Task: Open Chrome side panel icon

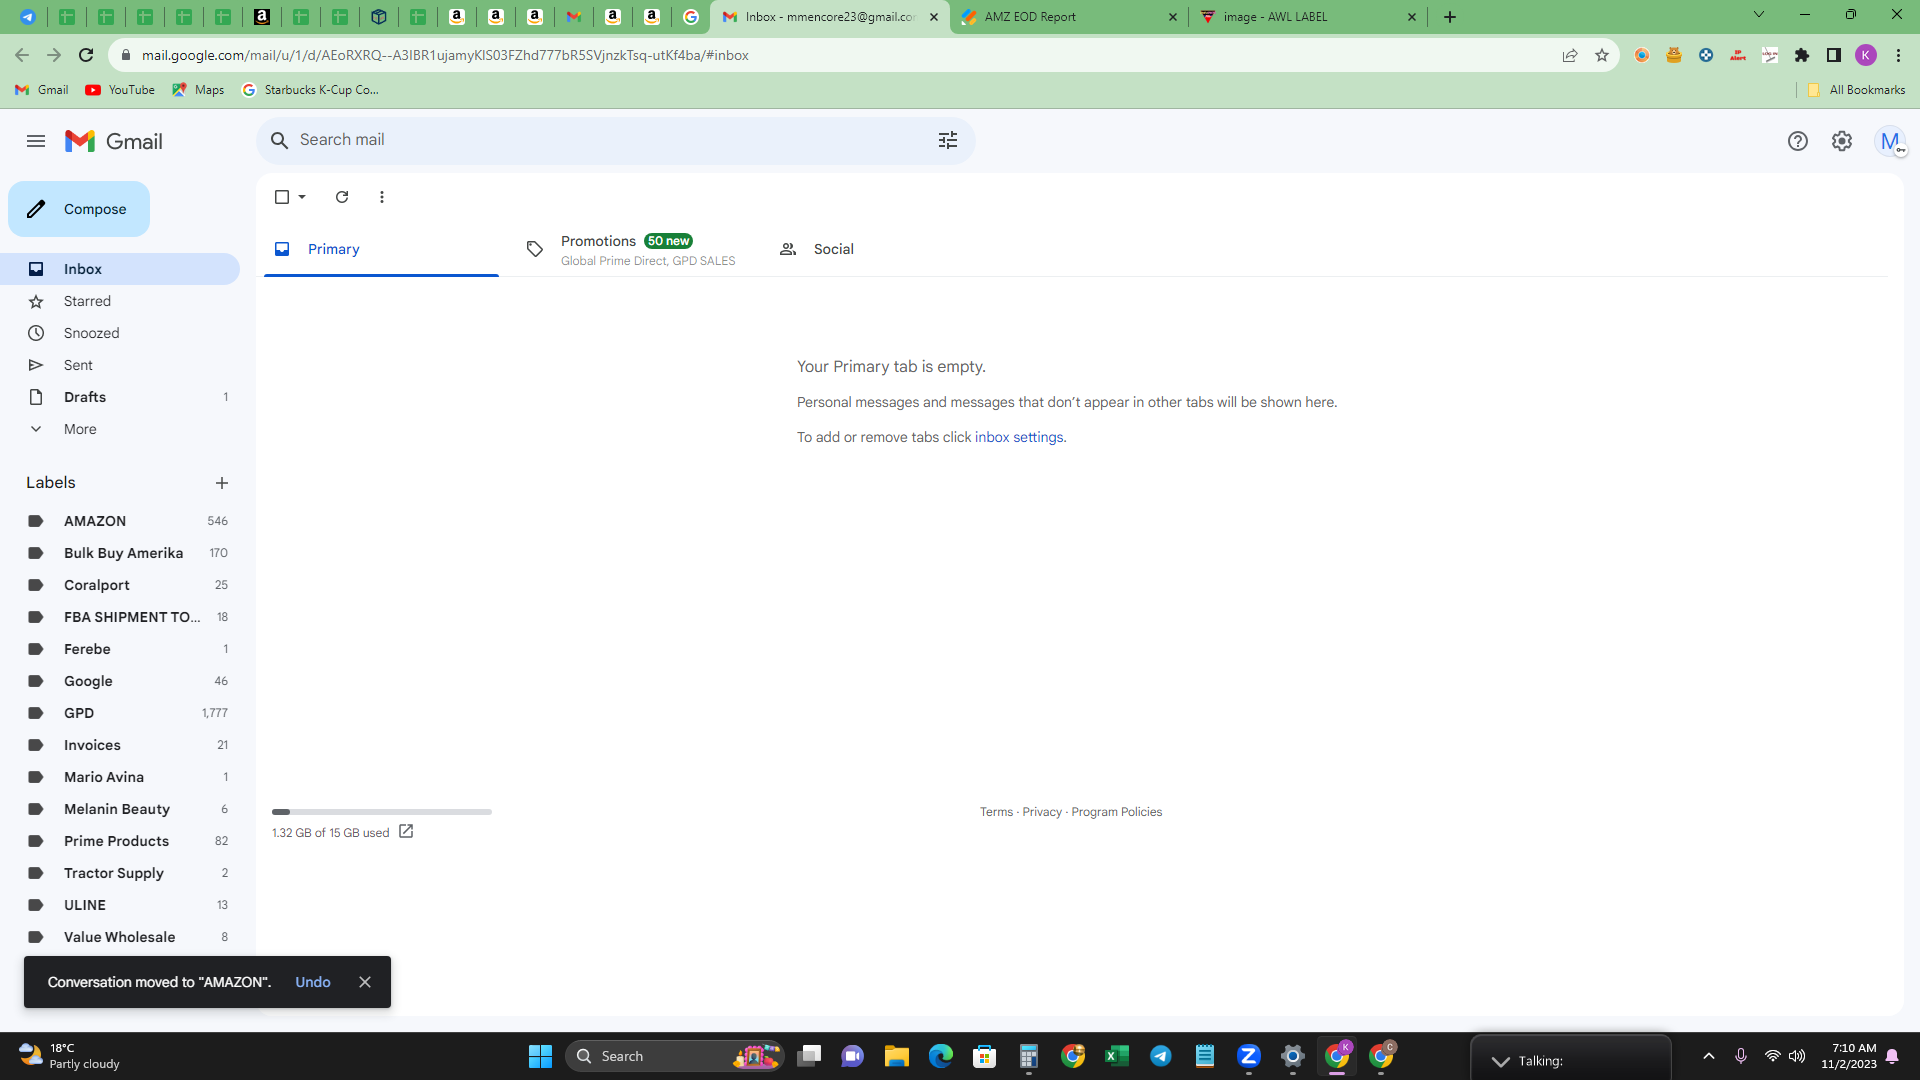Action: (1834, 55)
